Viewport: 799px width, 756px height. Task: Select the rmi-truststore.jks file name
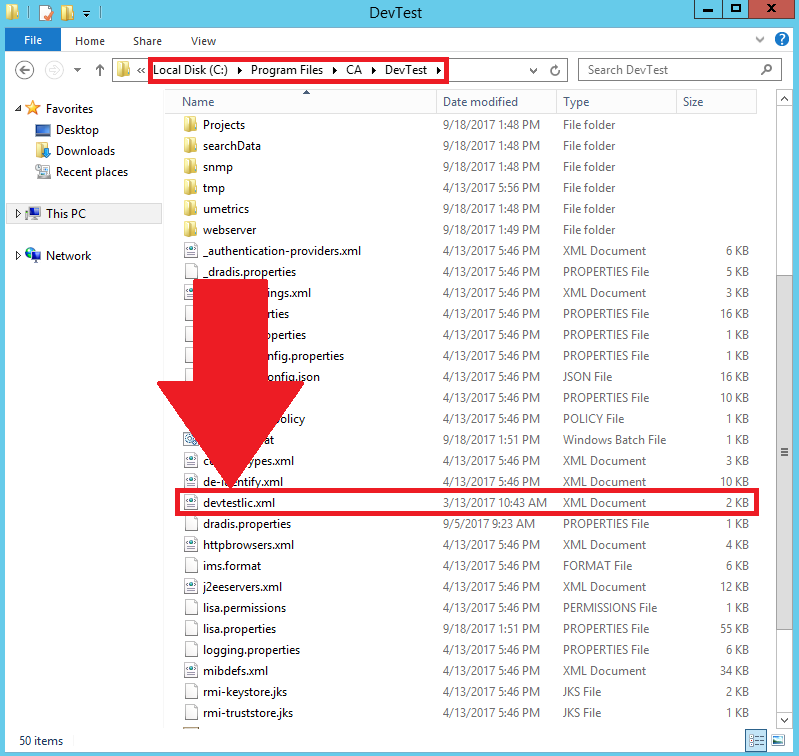tap(248, 713)
